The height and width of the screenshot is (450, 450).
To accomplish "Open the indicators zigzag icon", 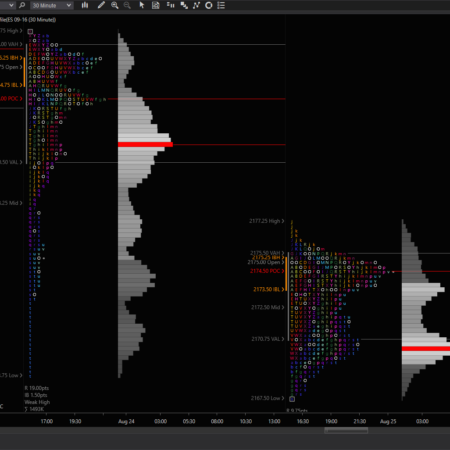I will [196, 5].
